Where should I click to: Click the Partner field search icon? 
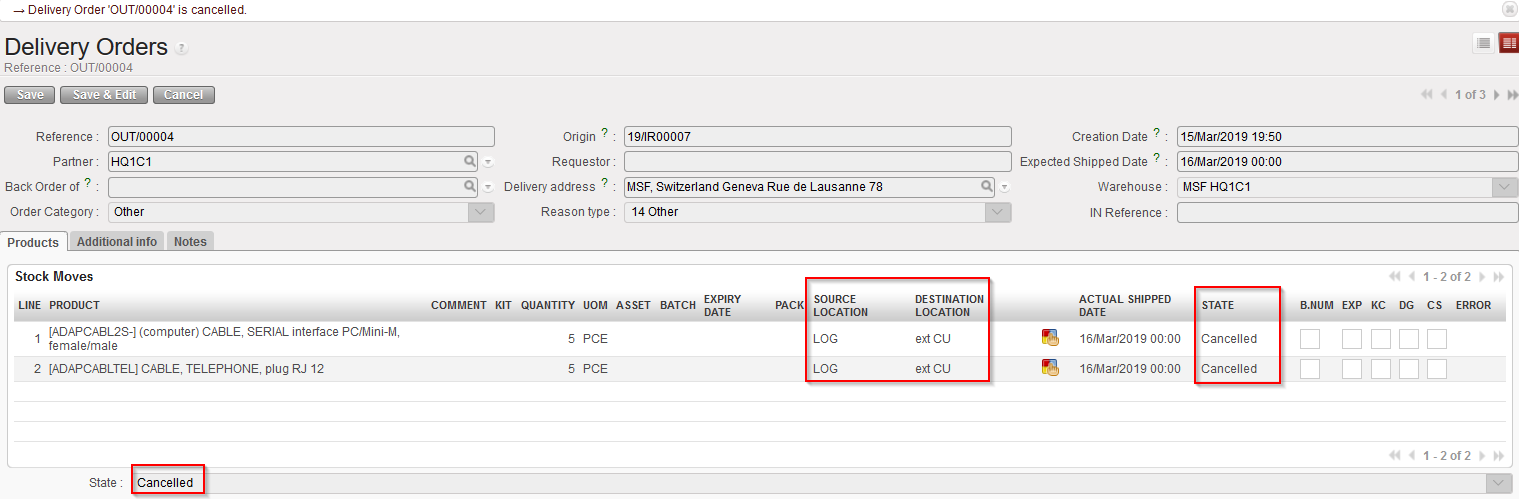pyautogui.click(x=469, y=161)
